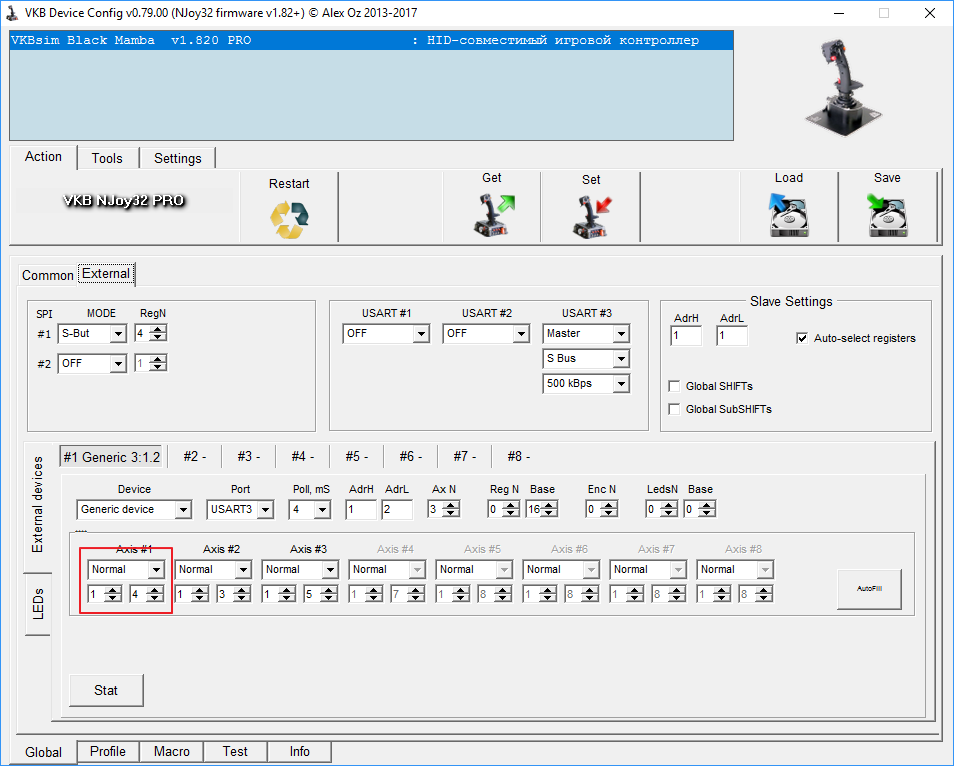The width and height of the screenshot is (954, 766).
Task: Open the USART #1 dropdown
Action: point(386,333)
